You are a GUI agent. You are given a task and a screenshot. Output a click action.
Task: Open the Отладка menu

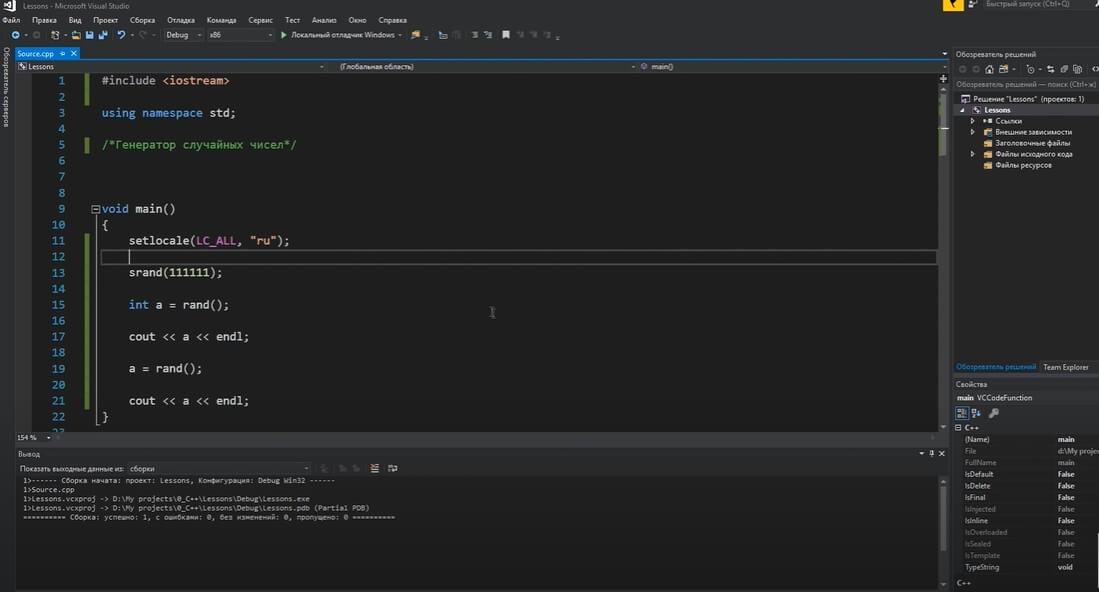[x=181, y=20]
